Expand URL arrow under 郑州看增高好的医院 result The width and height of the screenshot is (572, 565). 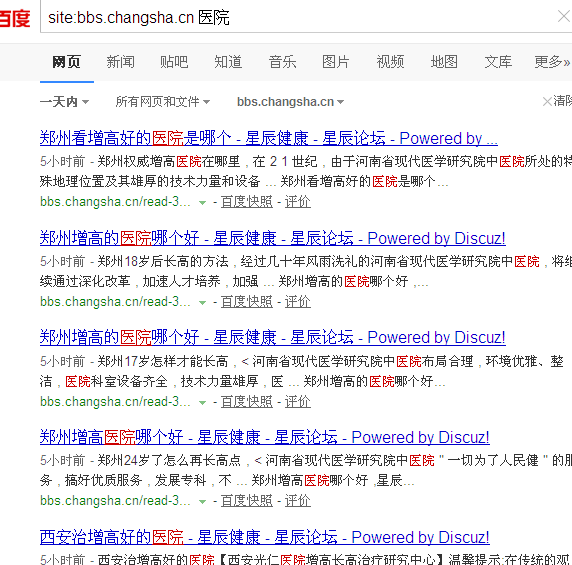[x=202, y=203]
